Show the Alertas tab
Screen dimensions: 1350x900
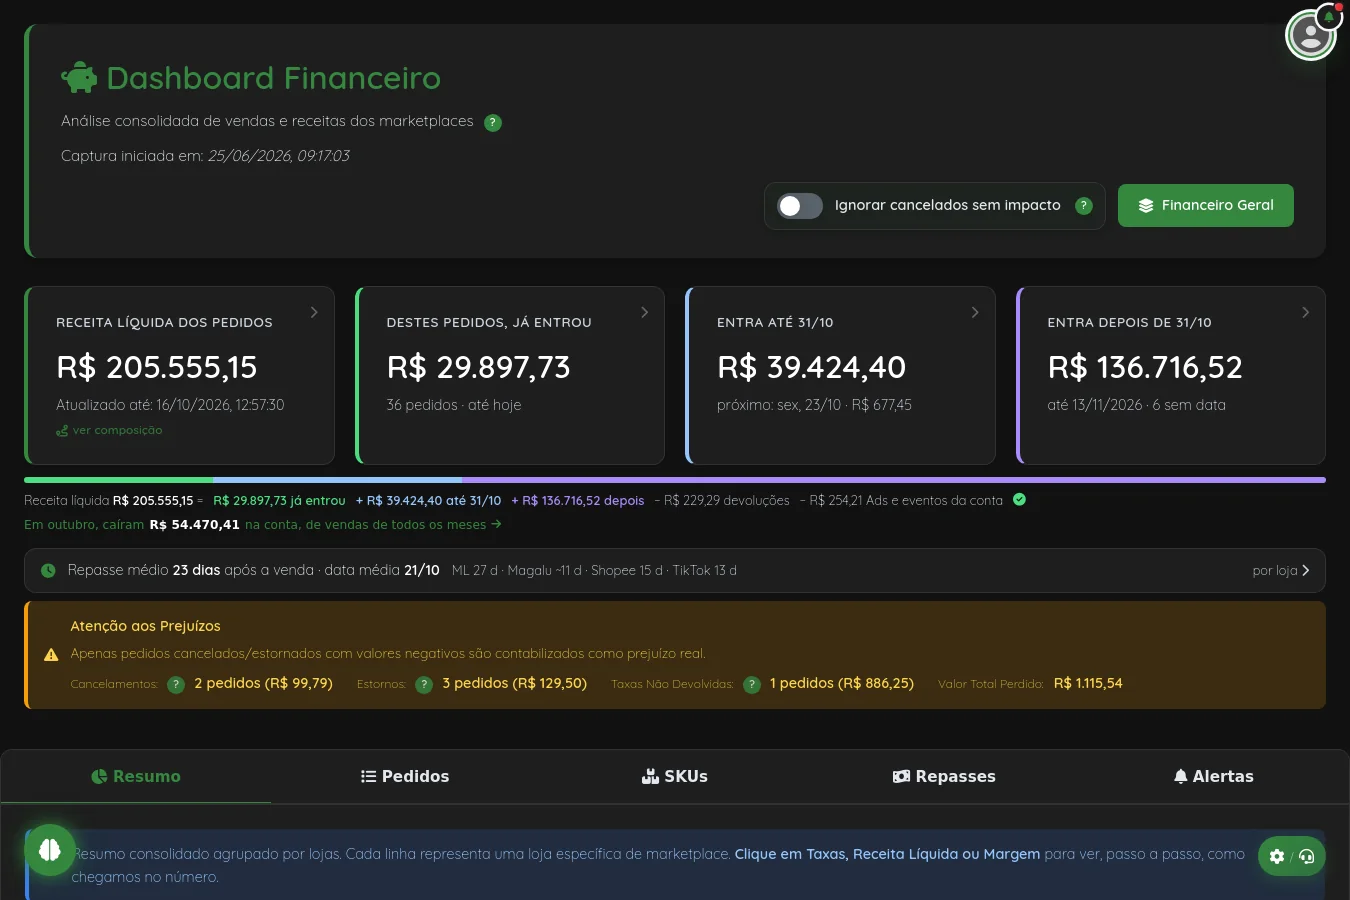click(1214, 777)
